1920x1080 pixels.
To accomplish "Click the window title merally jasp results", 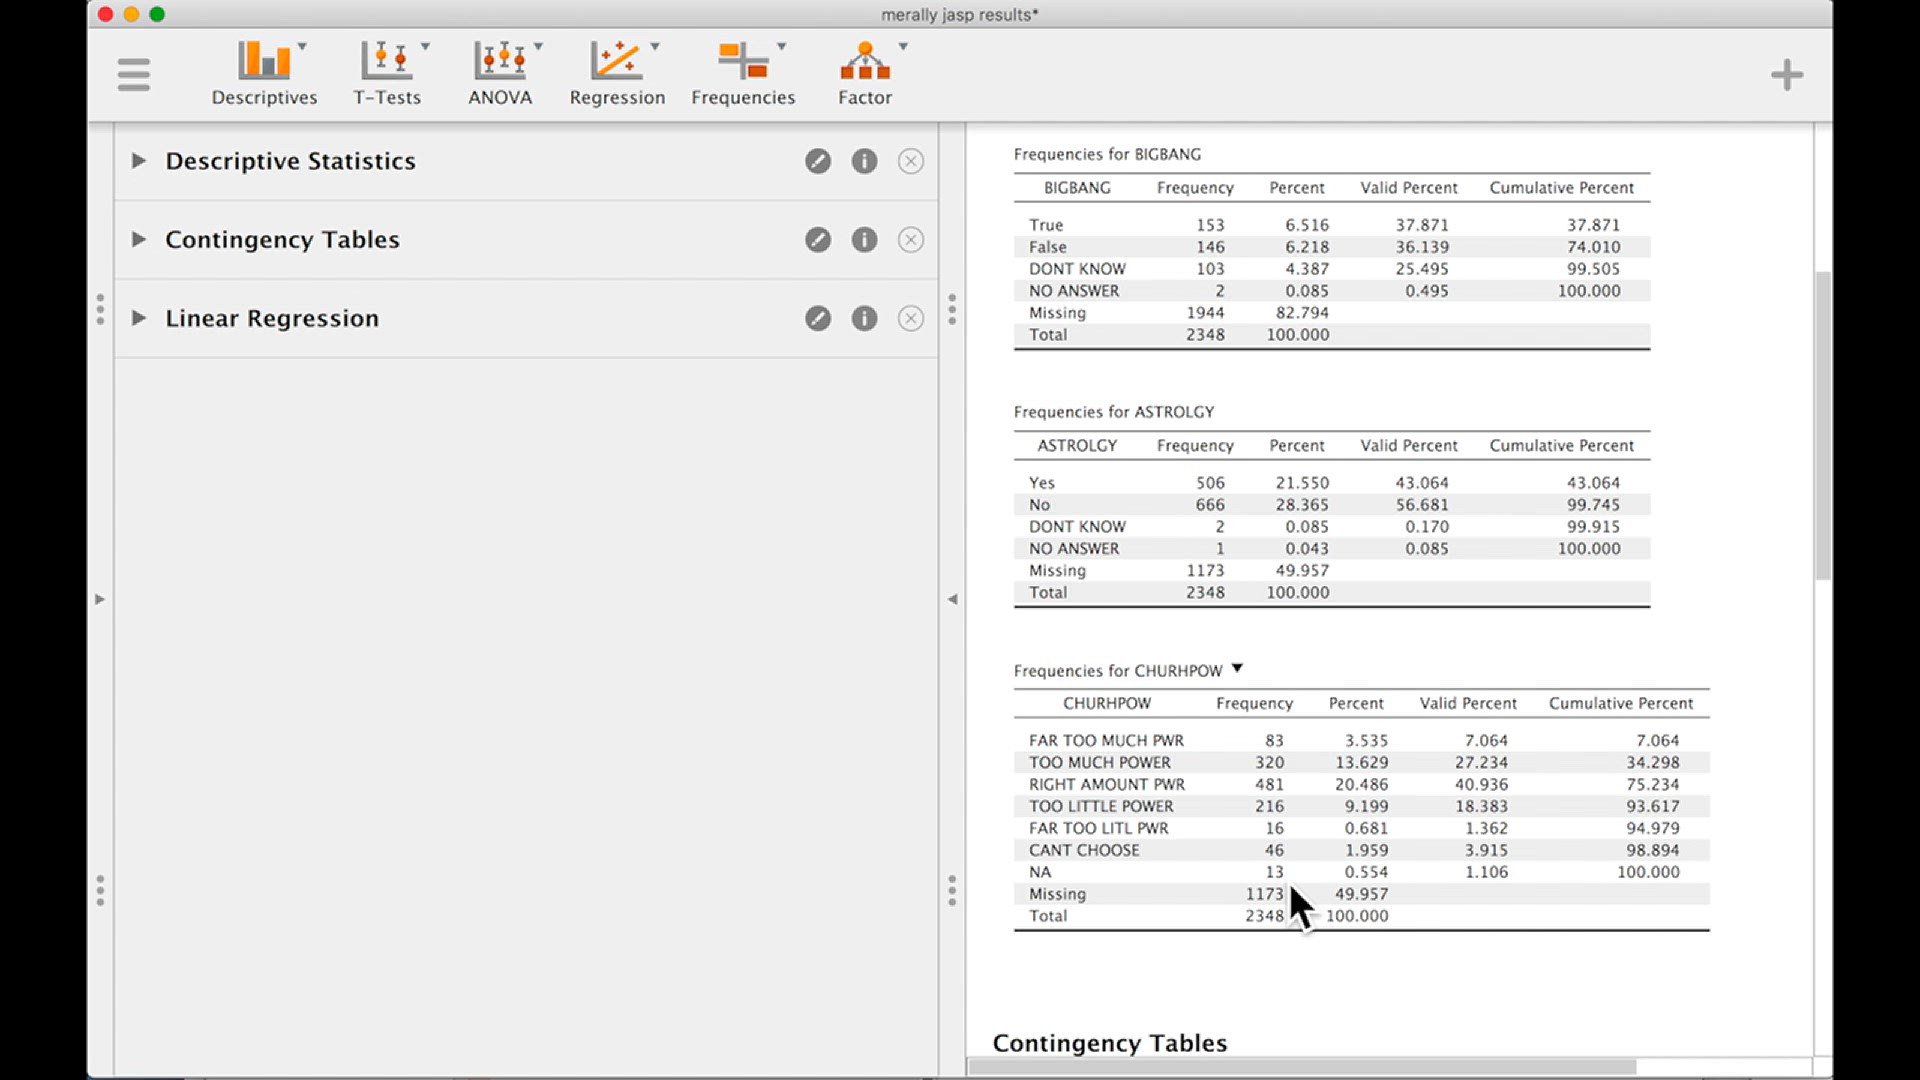I will [959, 15].
